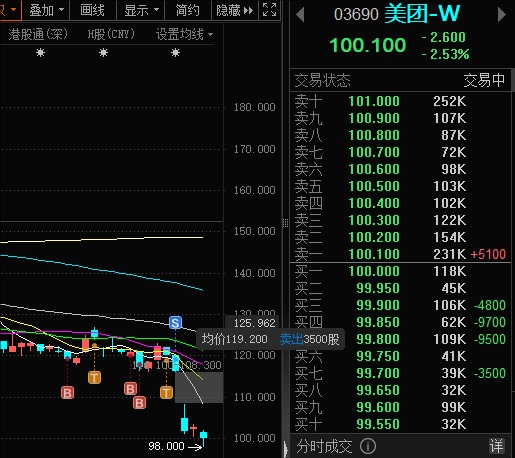Select 卖二 price 100.200
The width and height of the screenshot is (515, 458).
[374, 237]
